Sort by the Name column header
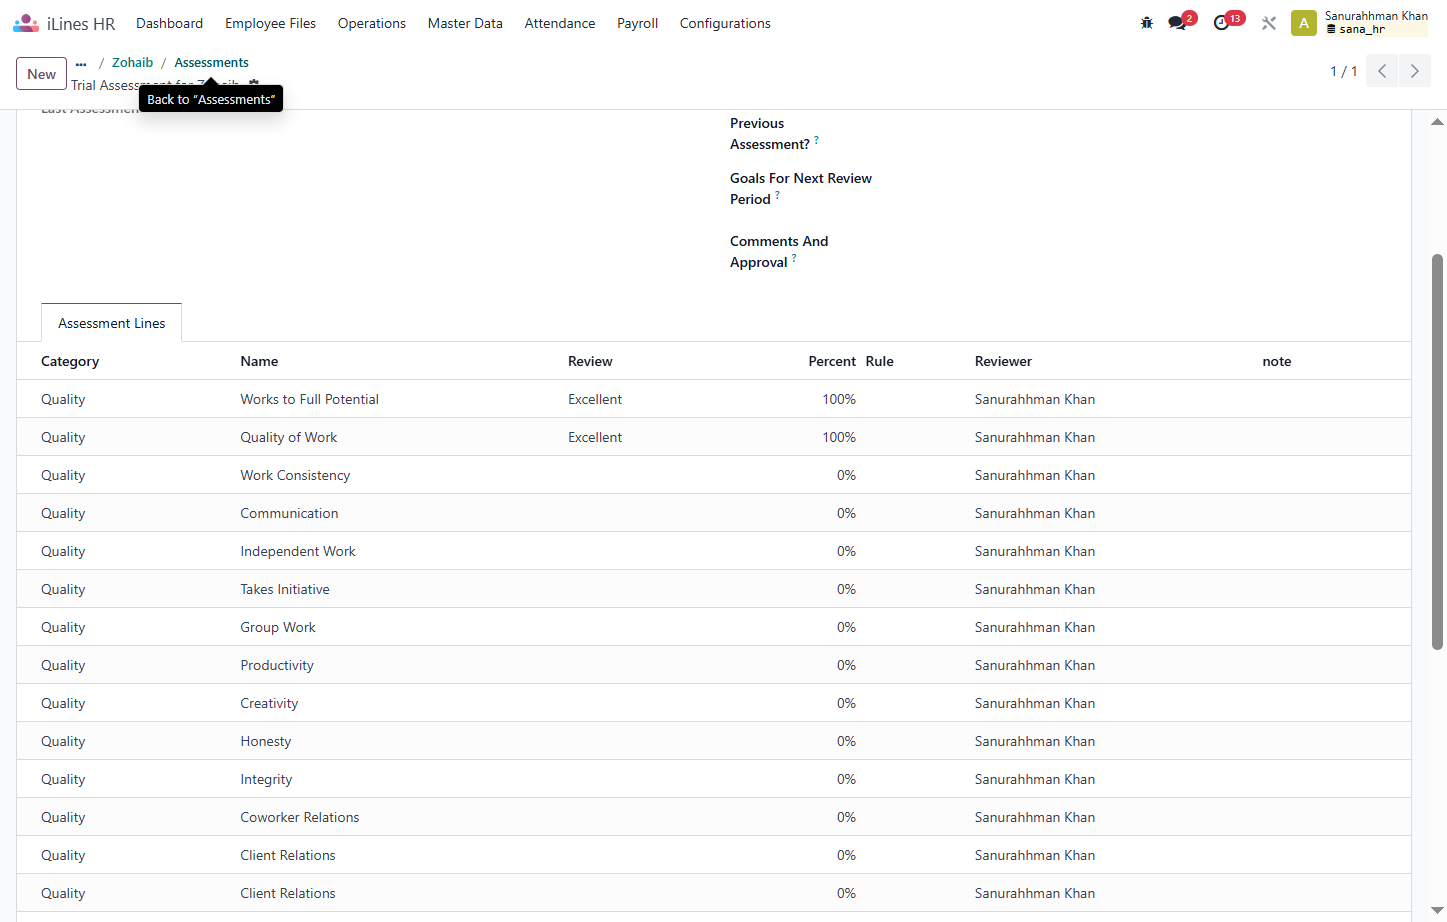1447x922 pixels. coord(259,361)
